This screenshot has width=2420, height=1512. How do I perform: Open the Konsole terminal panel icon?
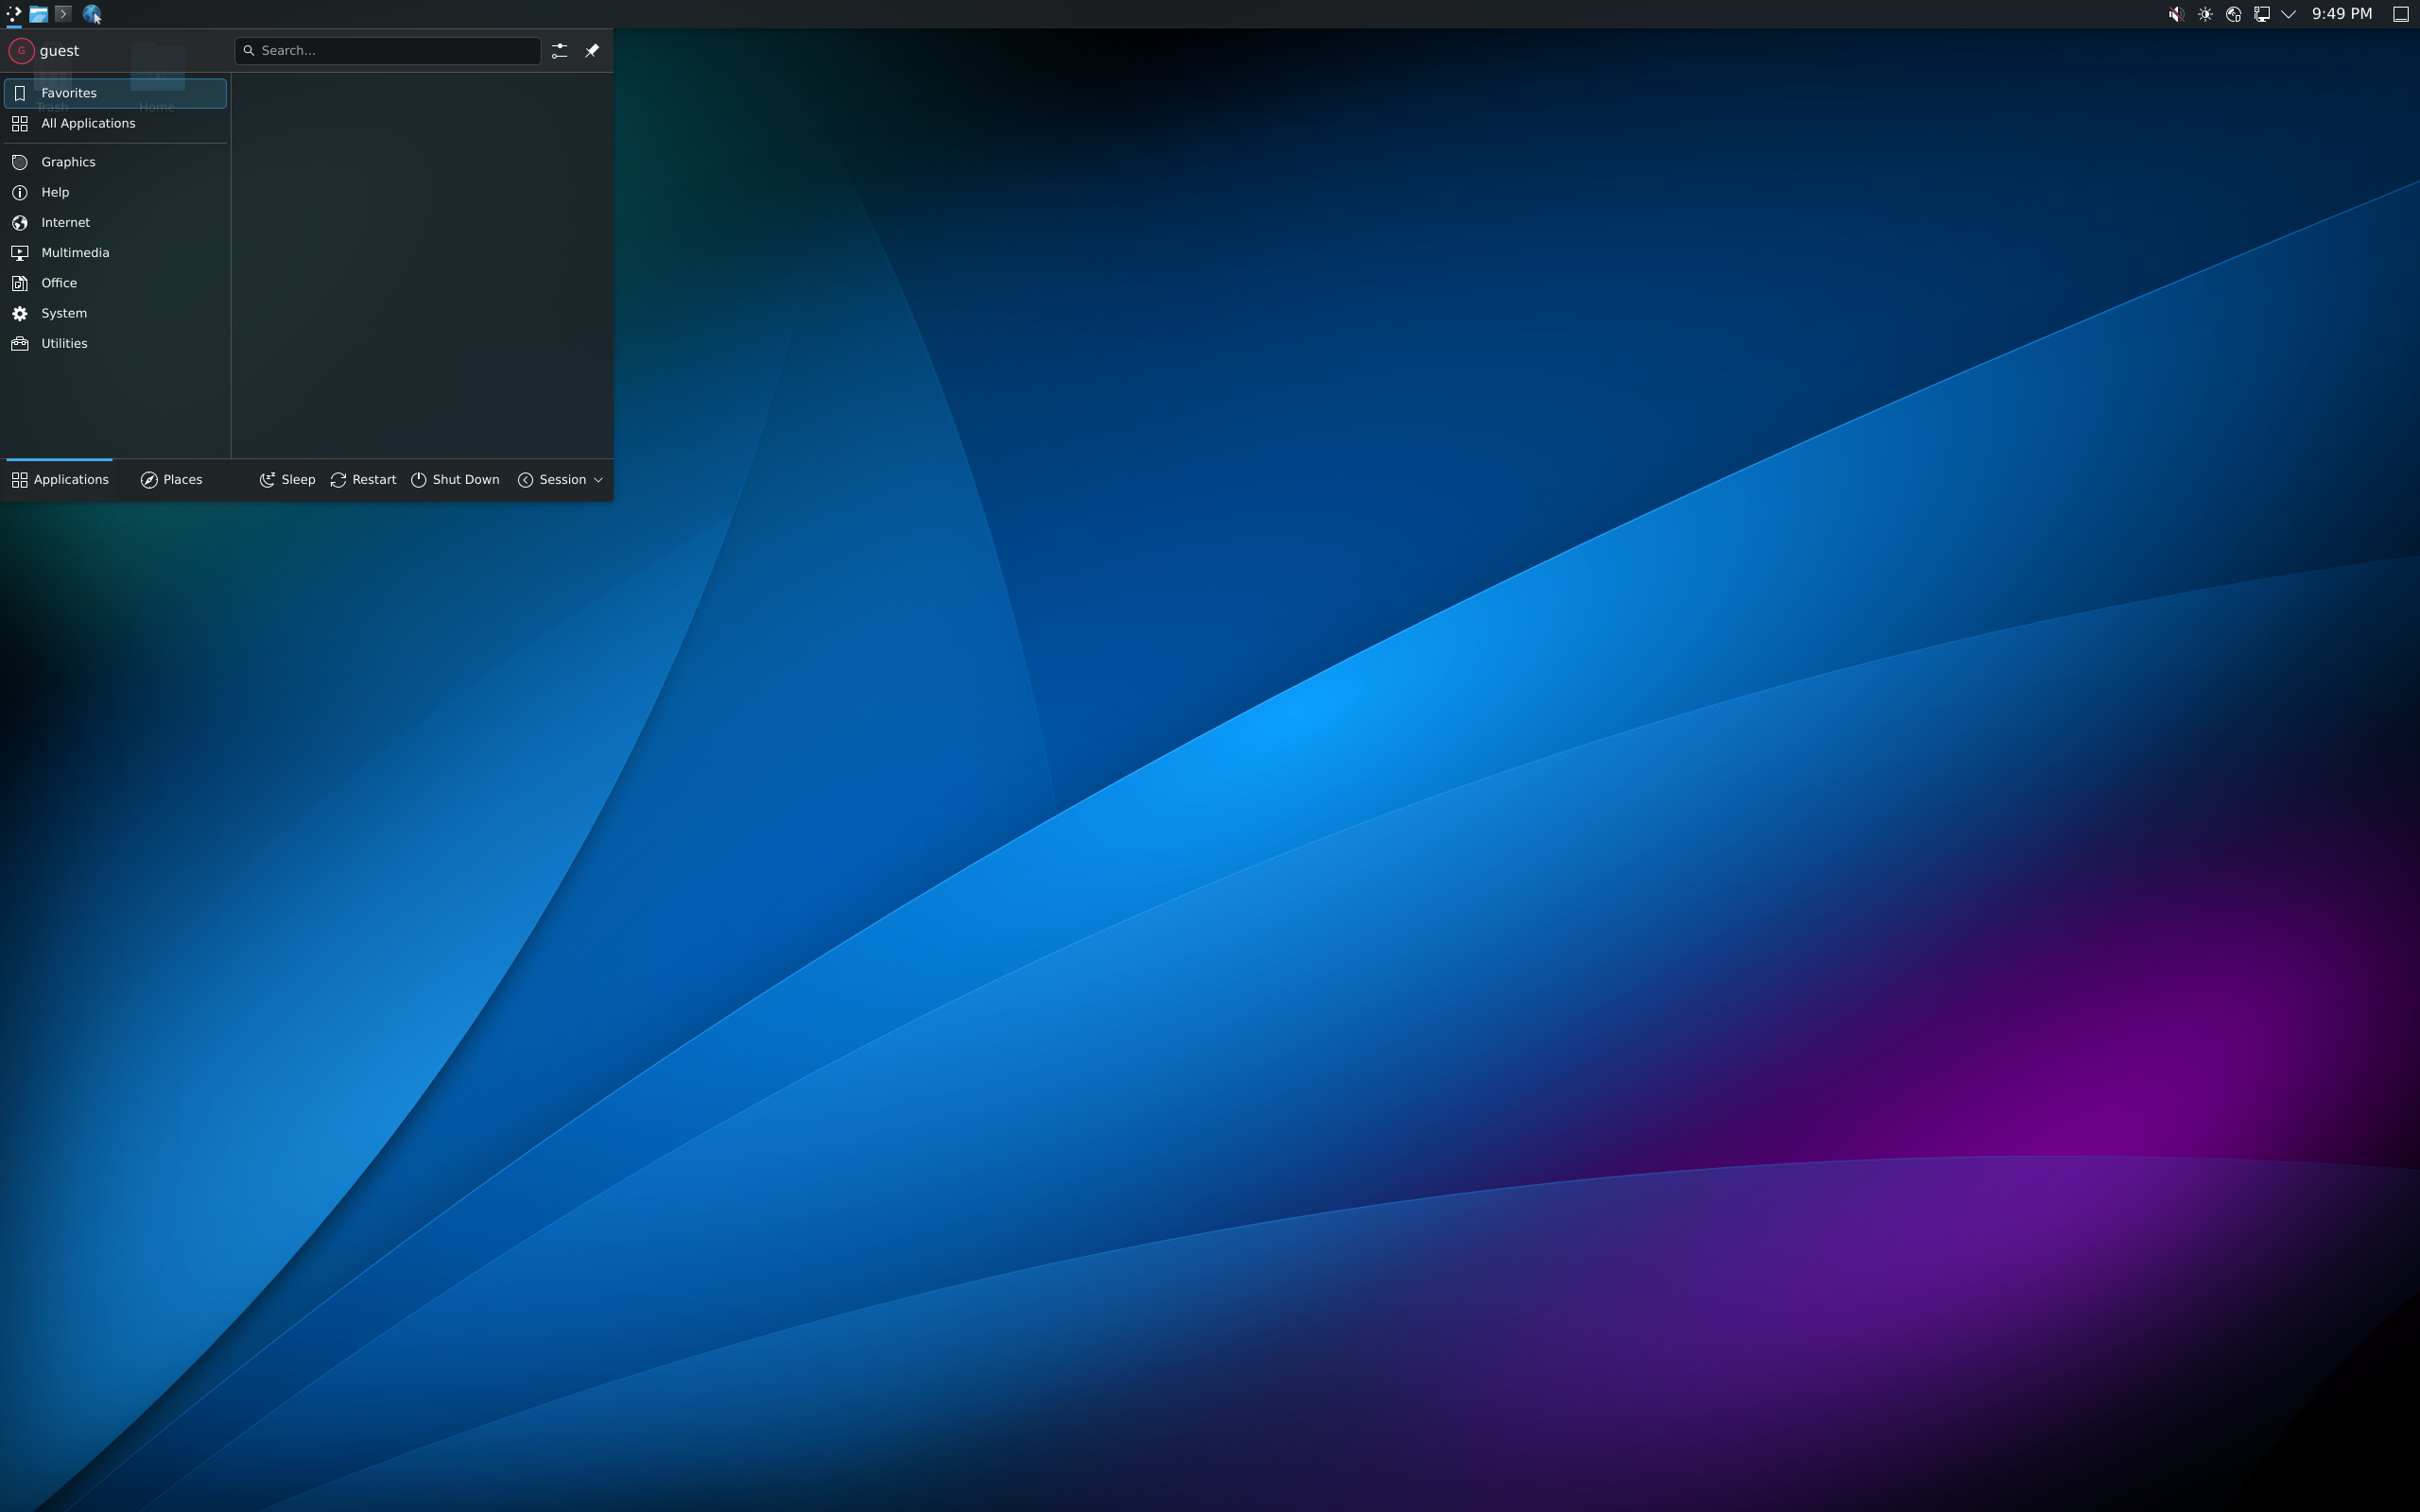63,14
